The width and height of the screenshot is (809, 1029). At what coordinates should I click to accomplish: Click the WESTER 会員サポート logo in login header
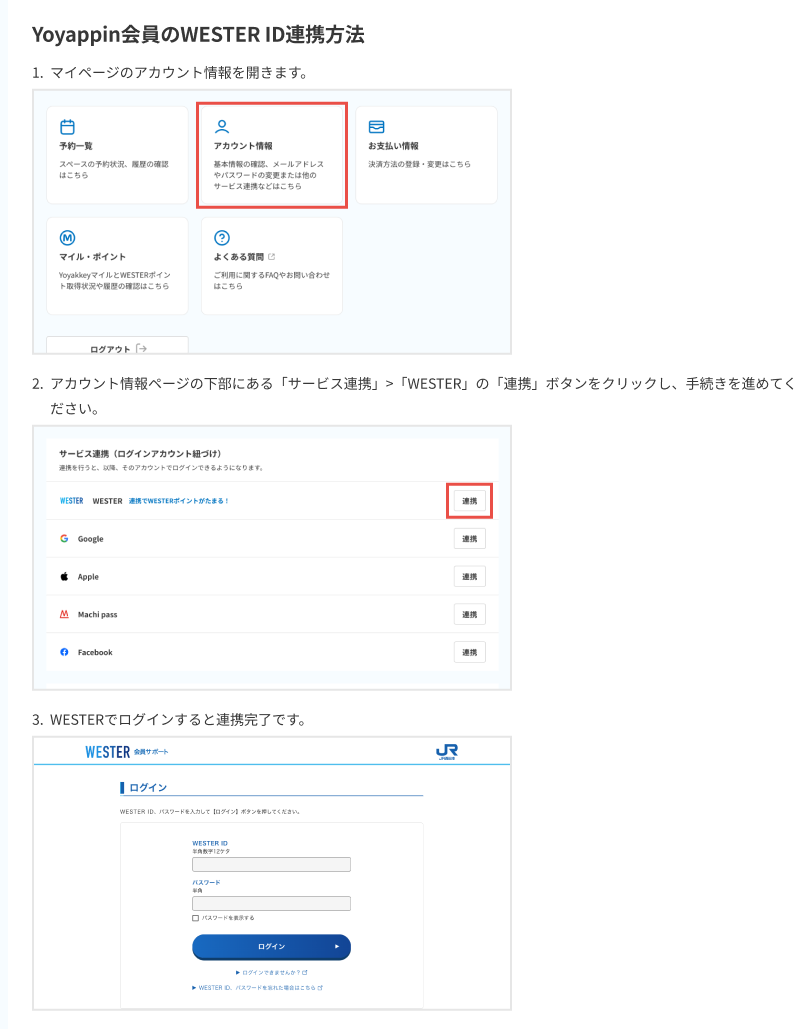127,752
